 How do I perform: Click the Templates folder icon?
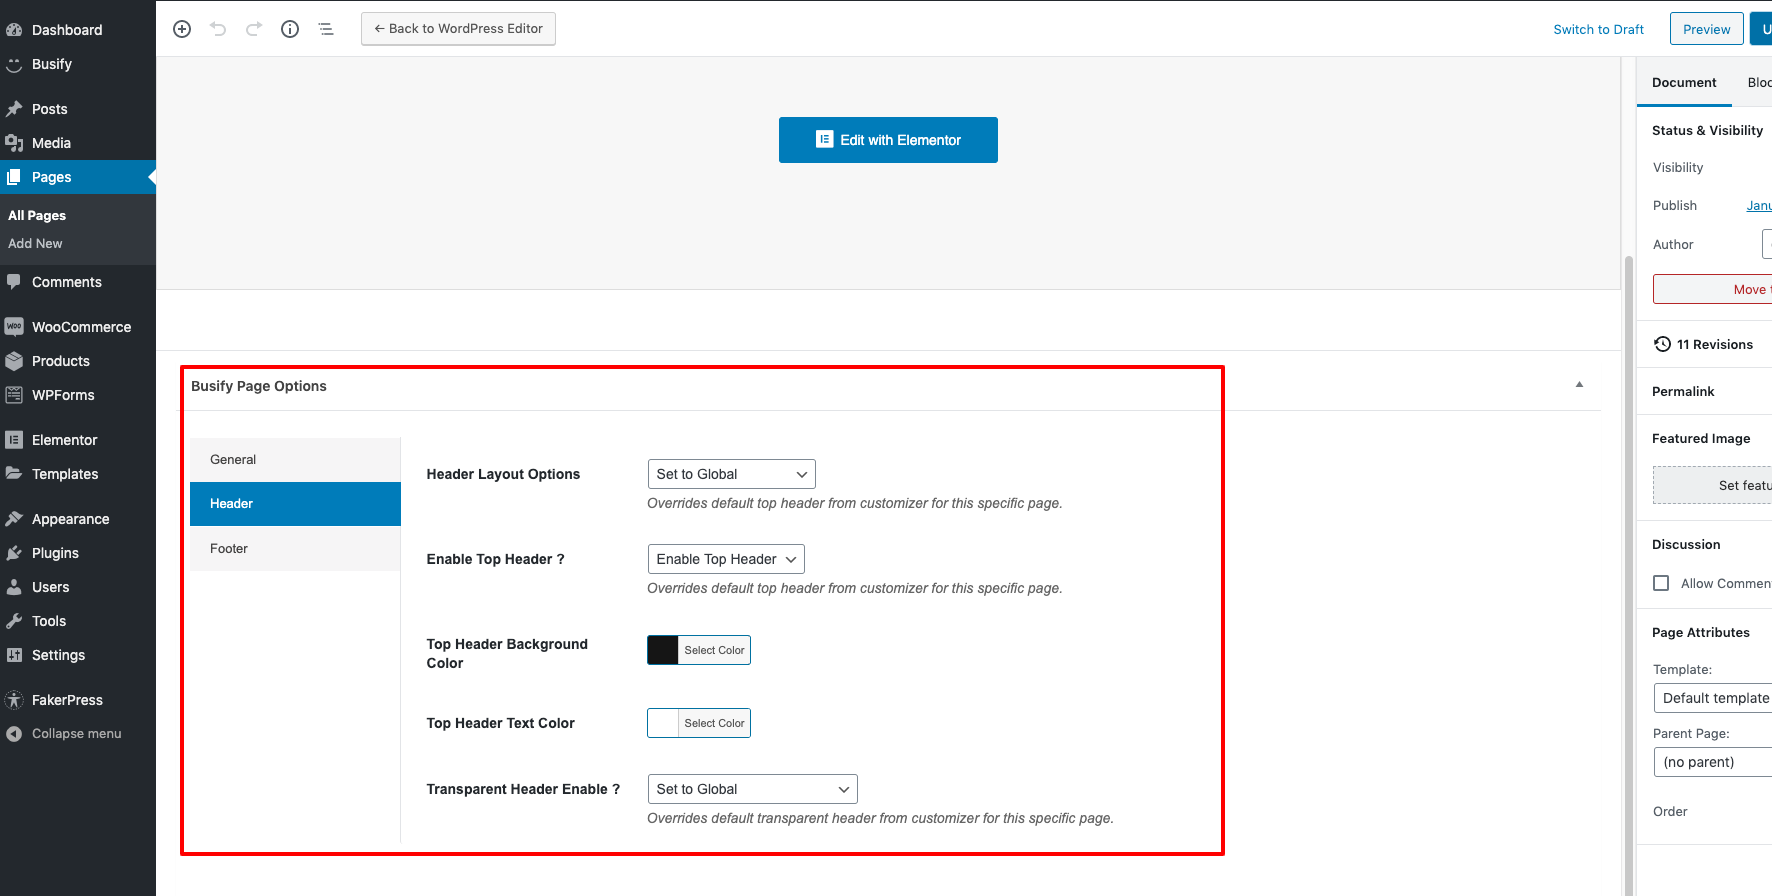(14, 474)
